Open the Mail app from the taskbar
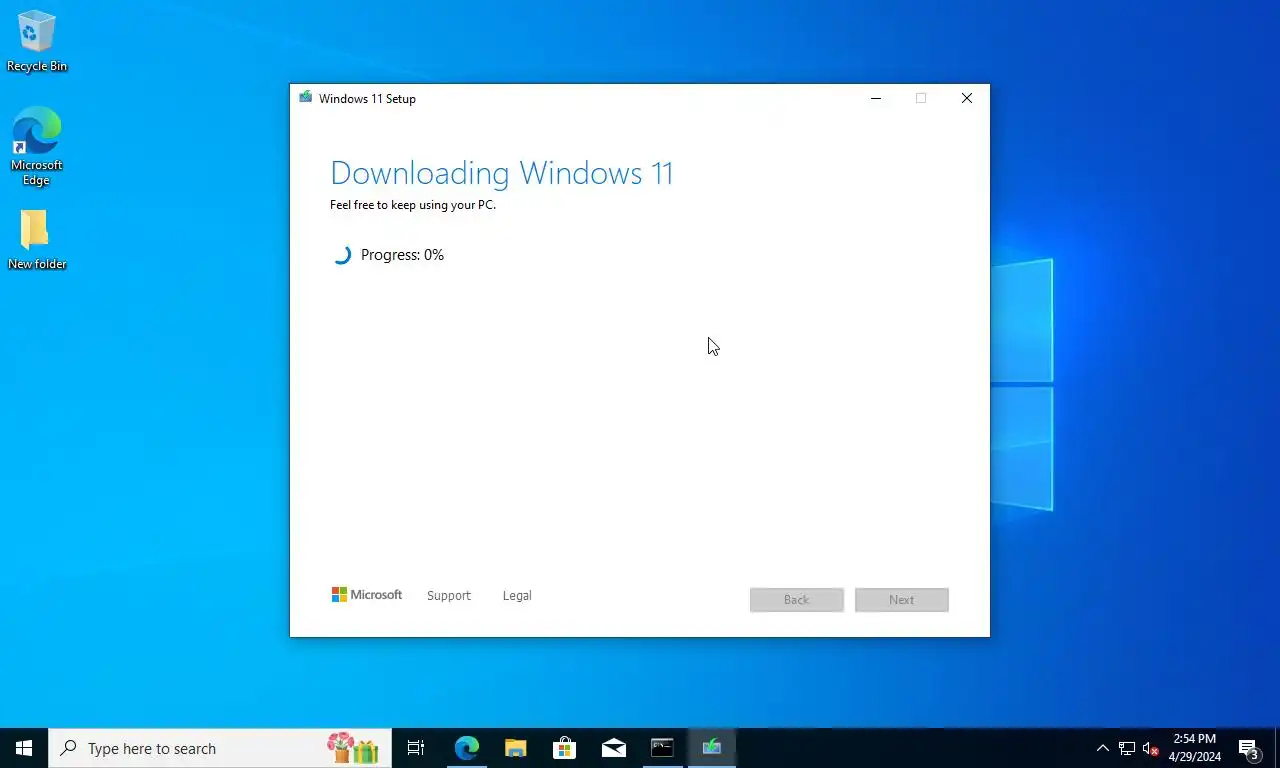 (614, 748)
